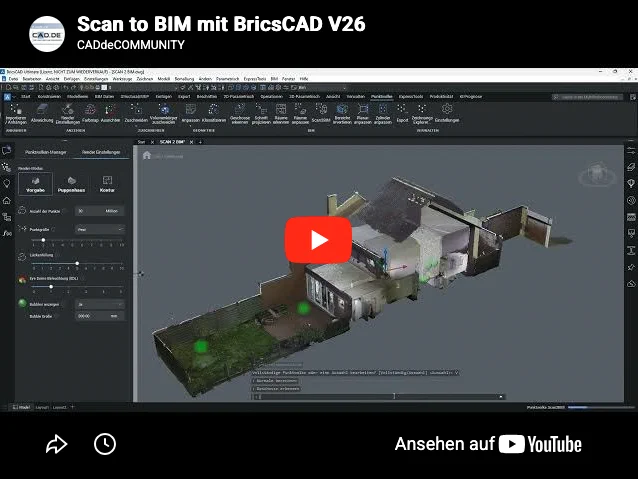Open the Zeichnen menu
This screenshot has height=479, width=638.
coord(145,79)
